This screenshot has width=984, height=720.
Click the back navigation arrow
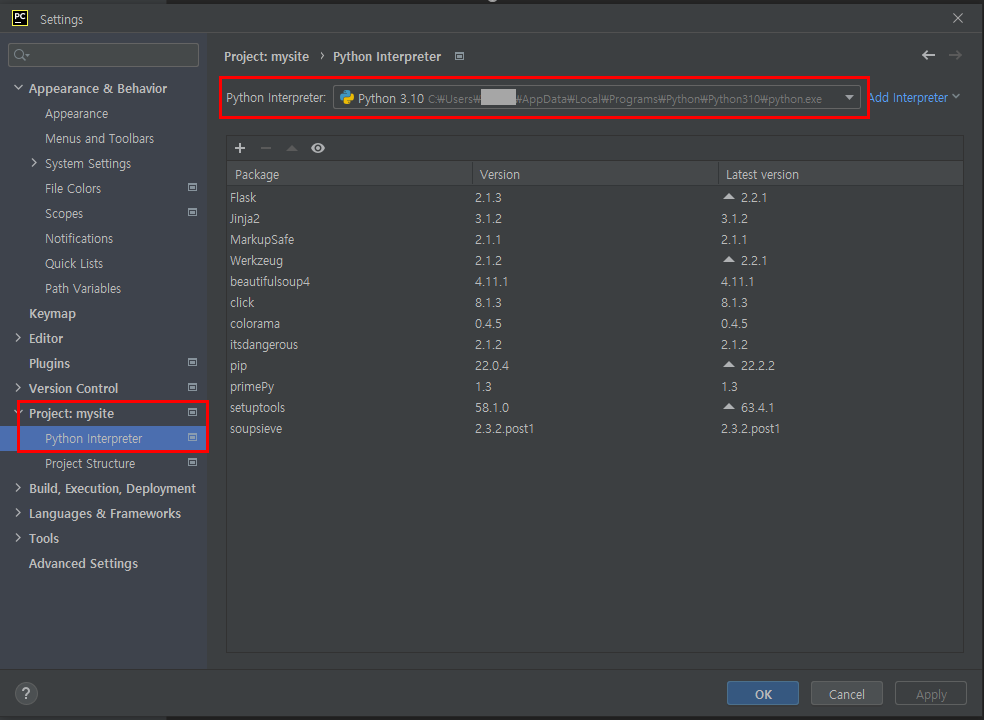pyautogui.click(x=929, y=55)
